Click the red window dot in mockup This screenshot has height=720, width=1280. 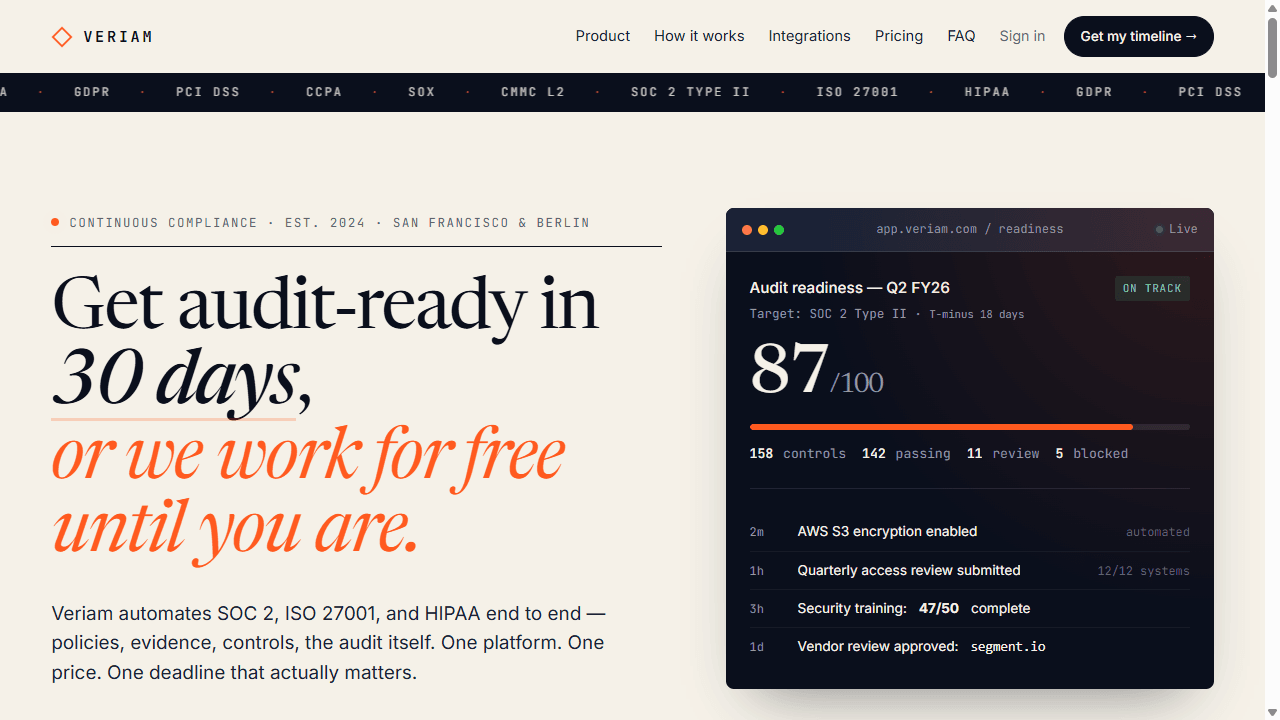click(747, 230)
